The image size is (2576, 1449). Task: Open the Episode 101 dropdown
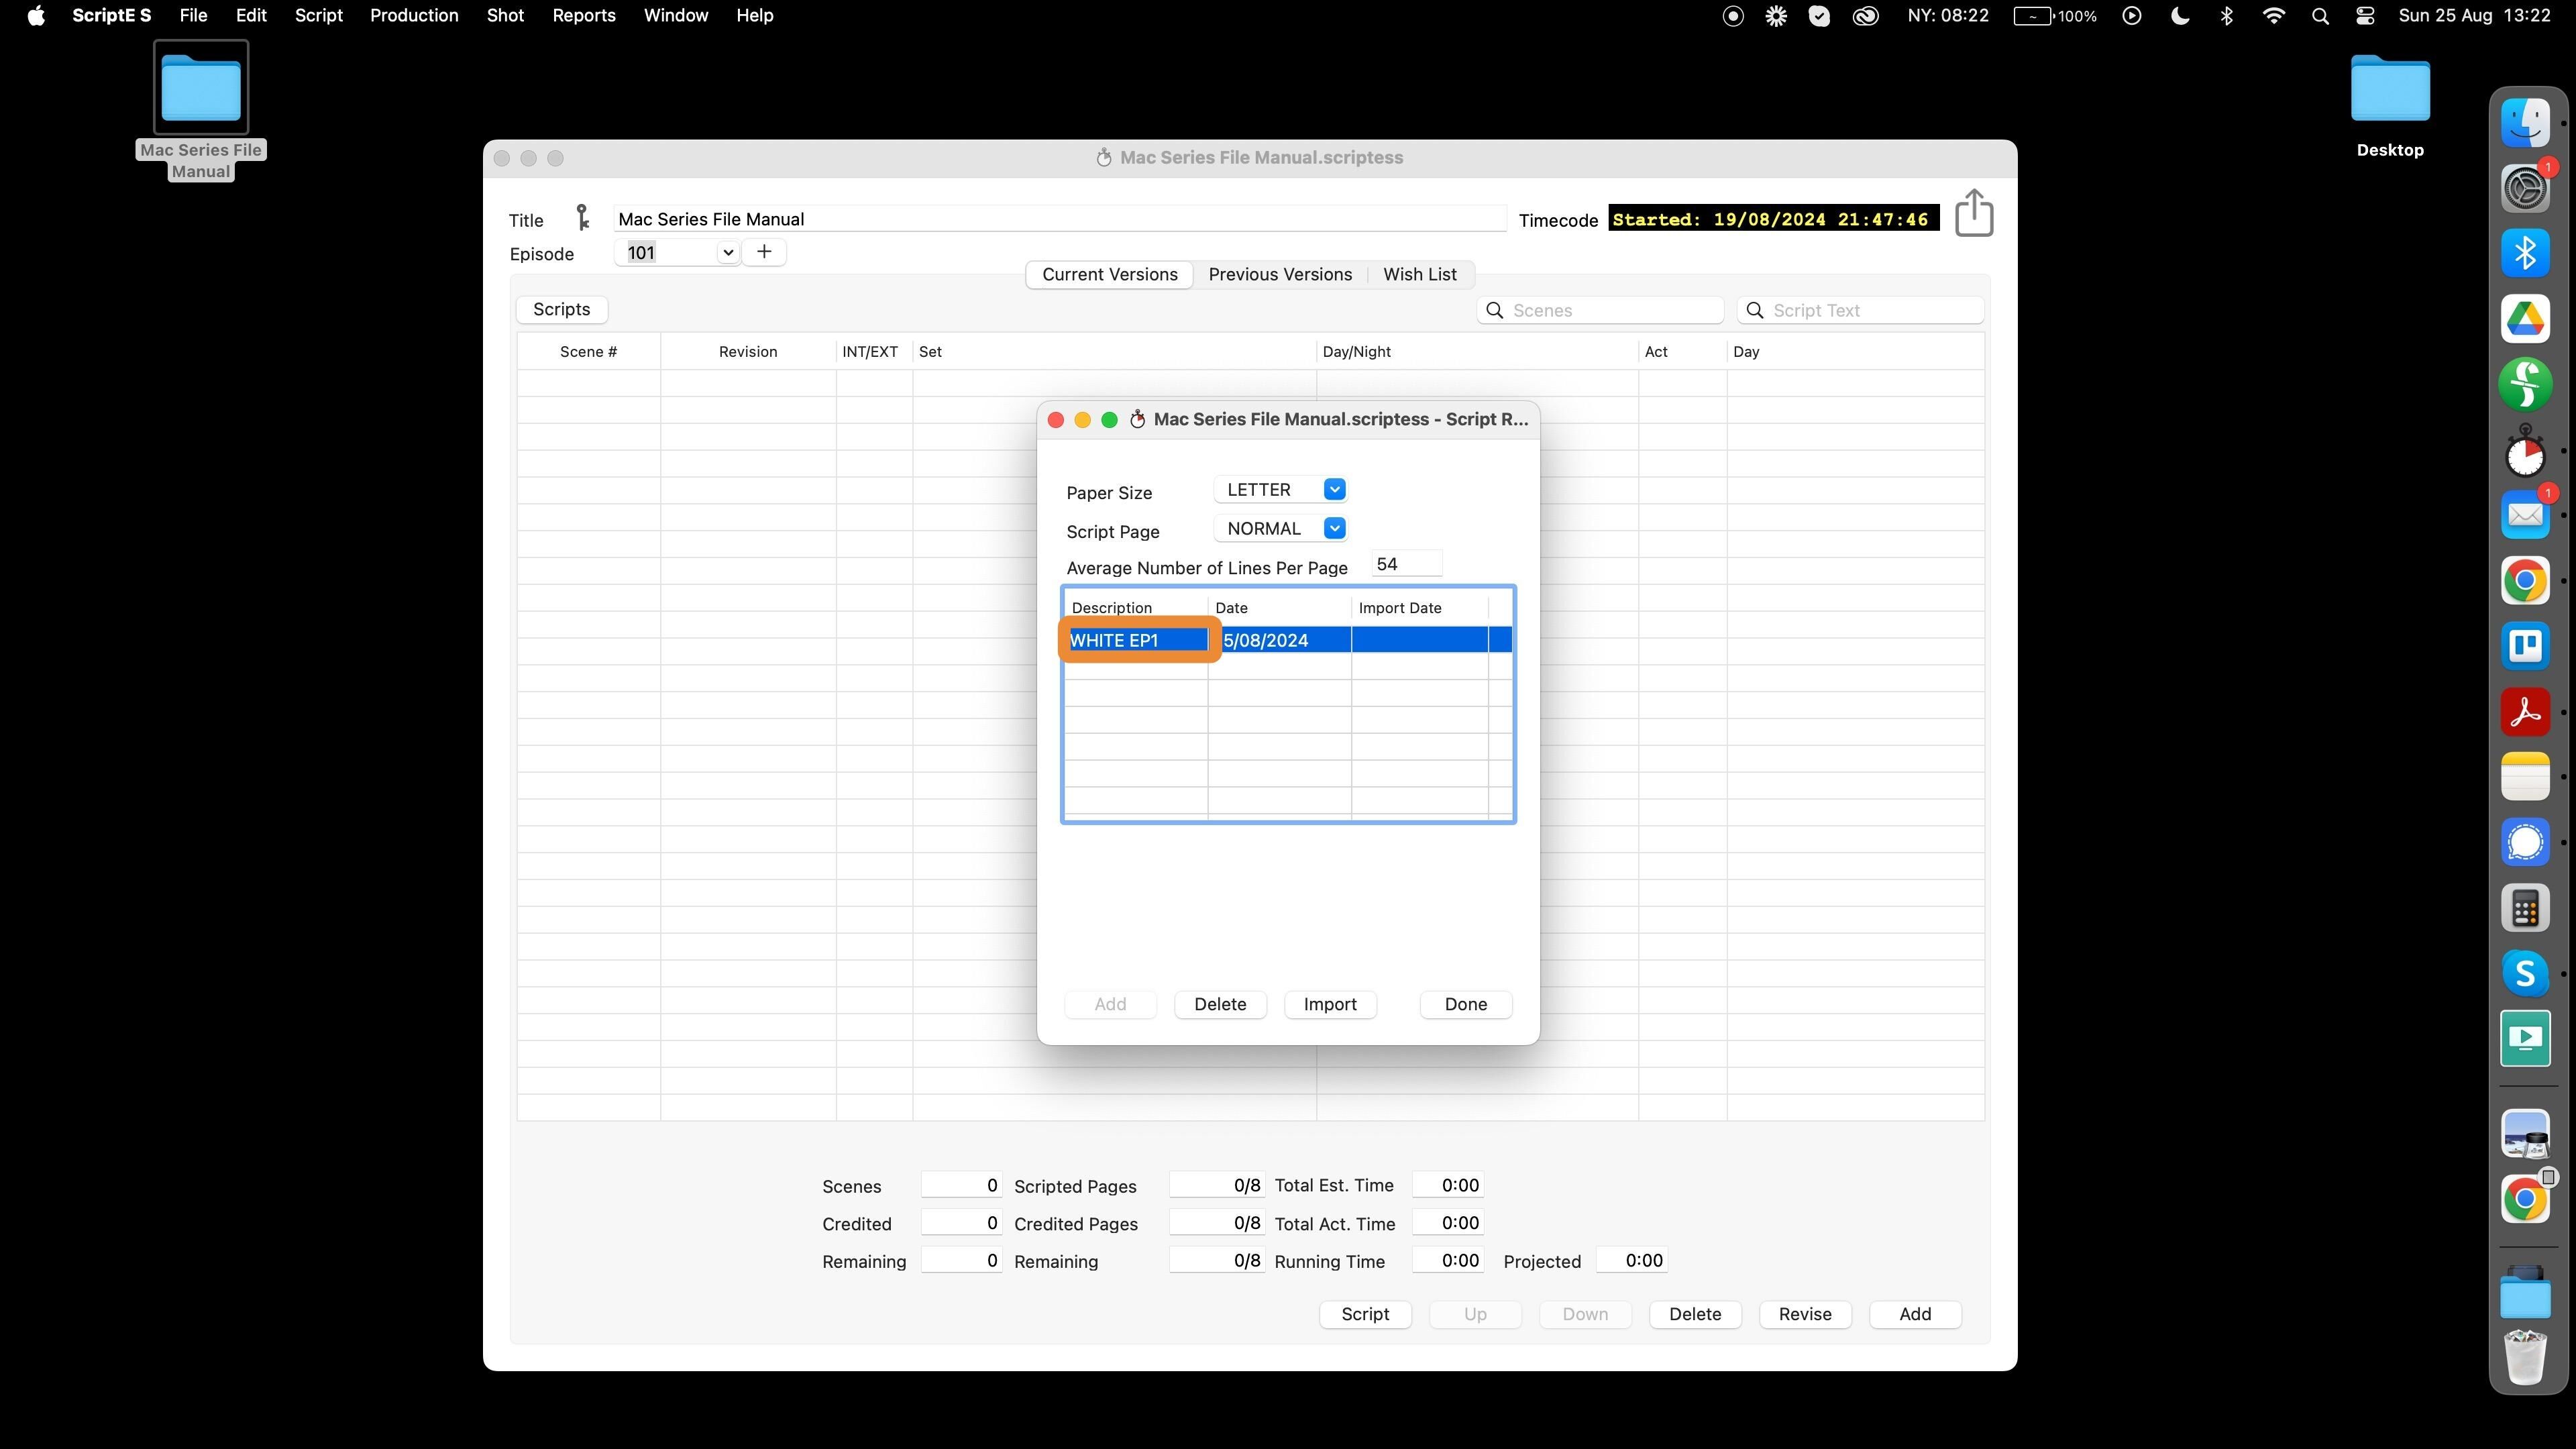[728, 253]
